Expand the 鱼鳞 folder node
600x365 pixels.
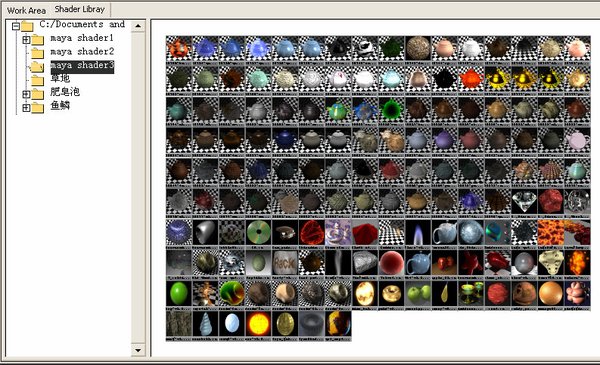(x=26, y=108)
